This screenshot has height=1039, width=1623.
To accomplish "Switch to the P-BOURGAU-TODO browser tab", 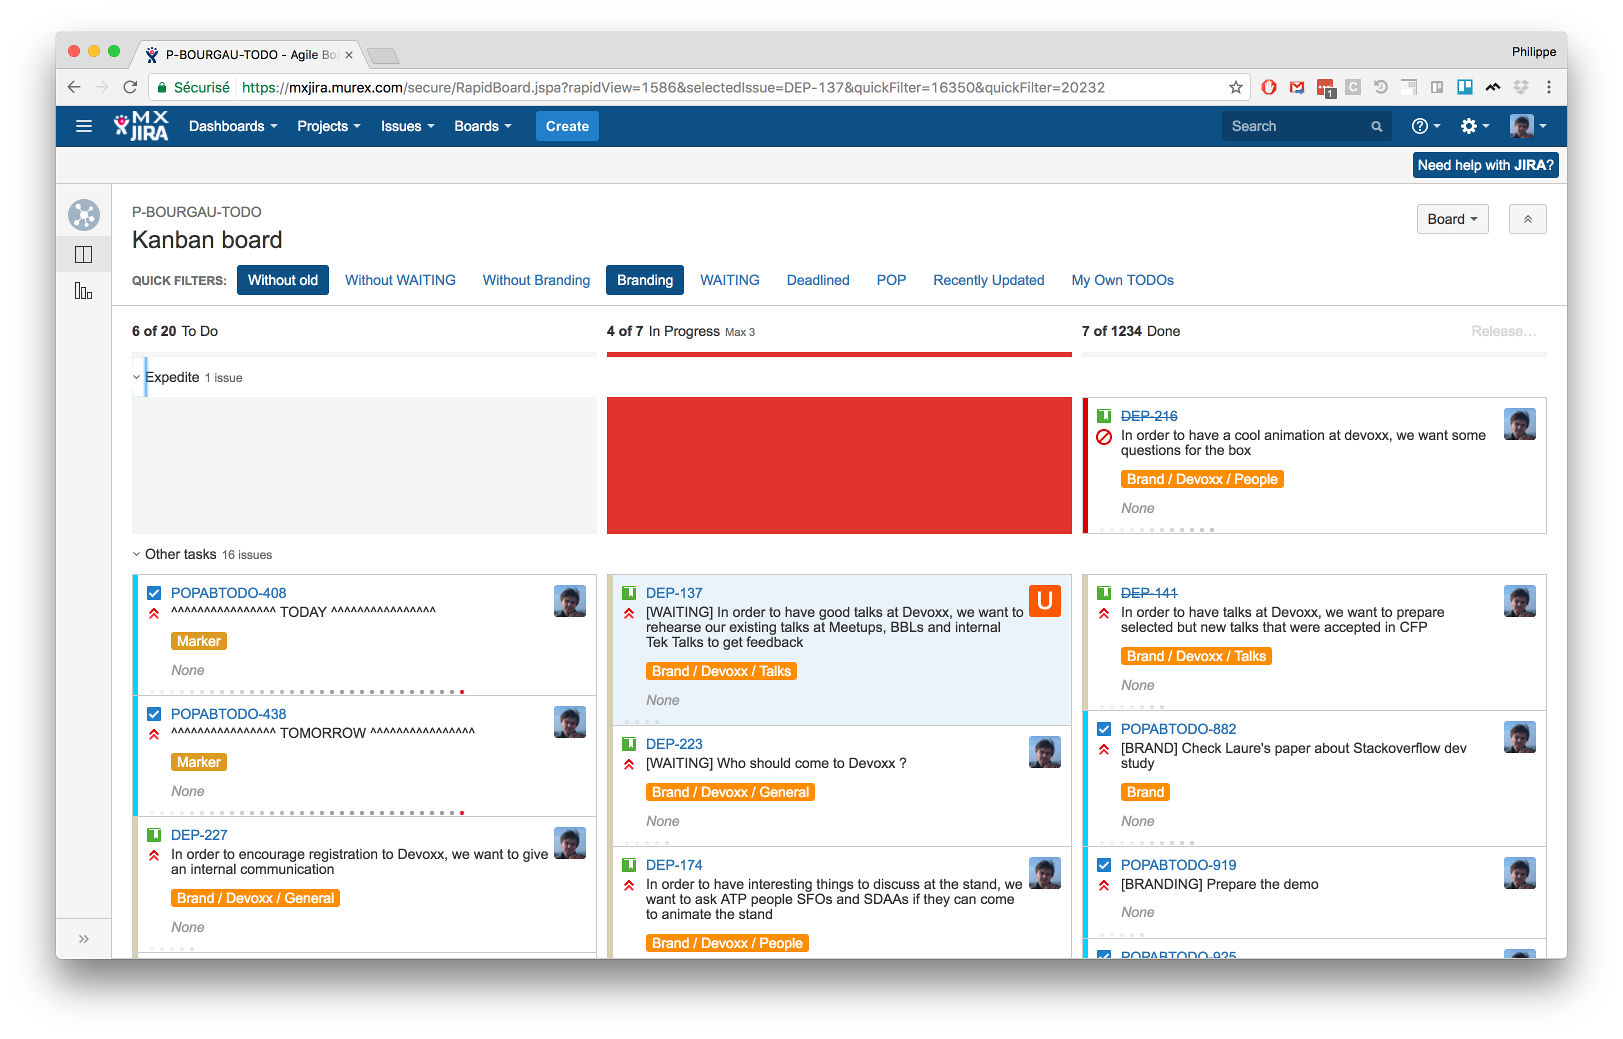I will pos(250,55).
